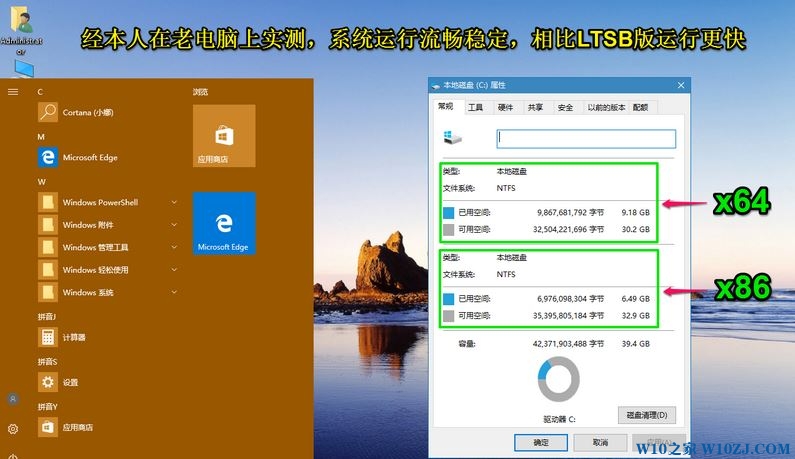This screenshot has width=795, height=459.
Task: Click the 拼音J section header
Action: point(47,316)
